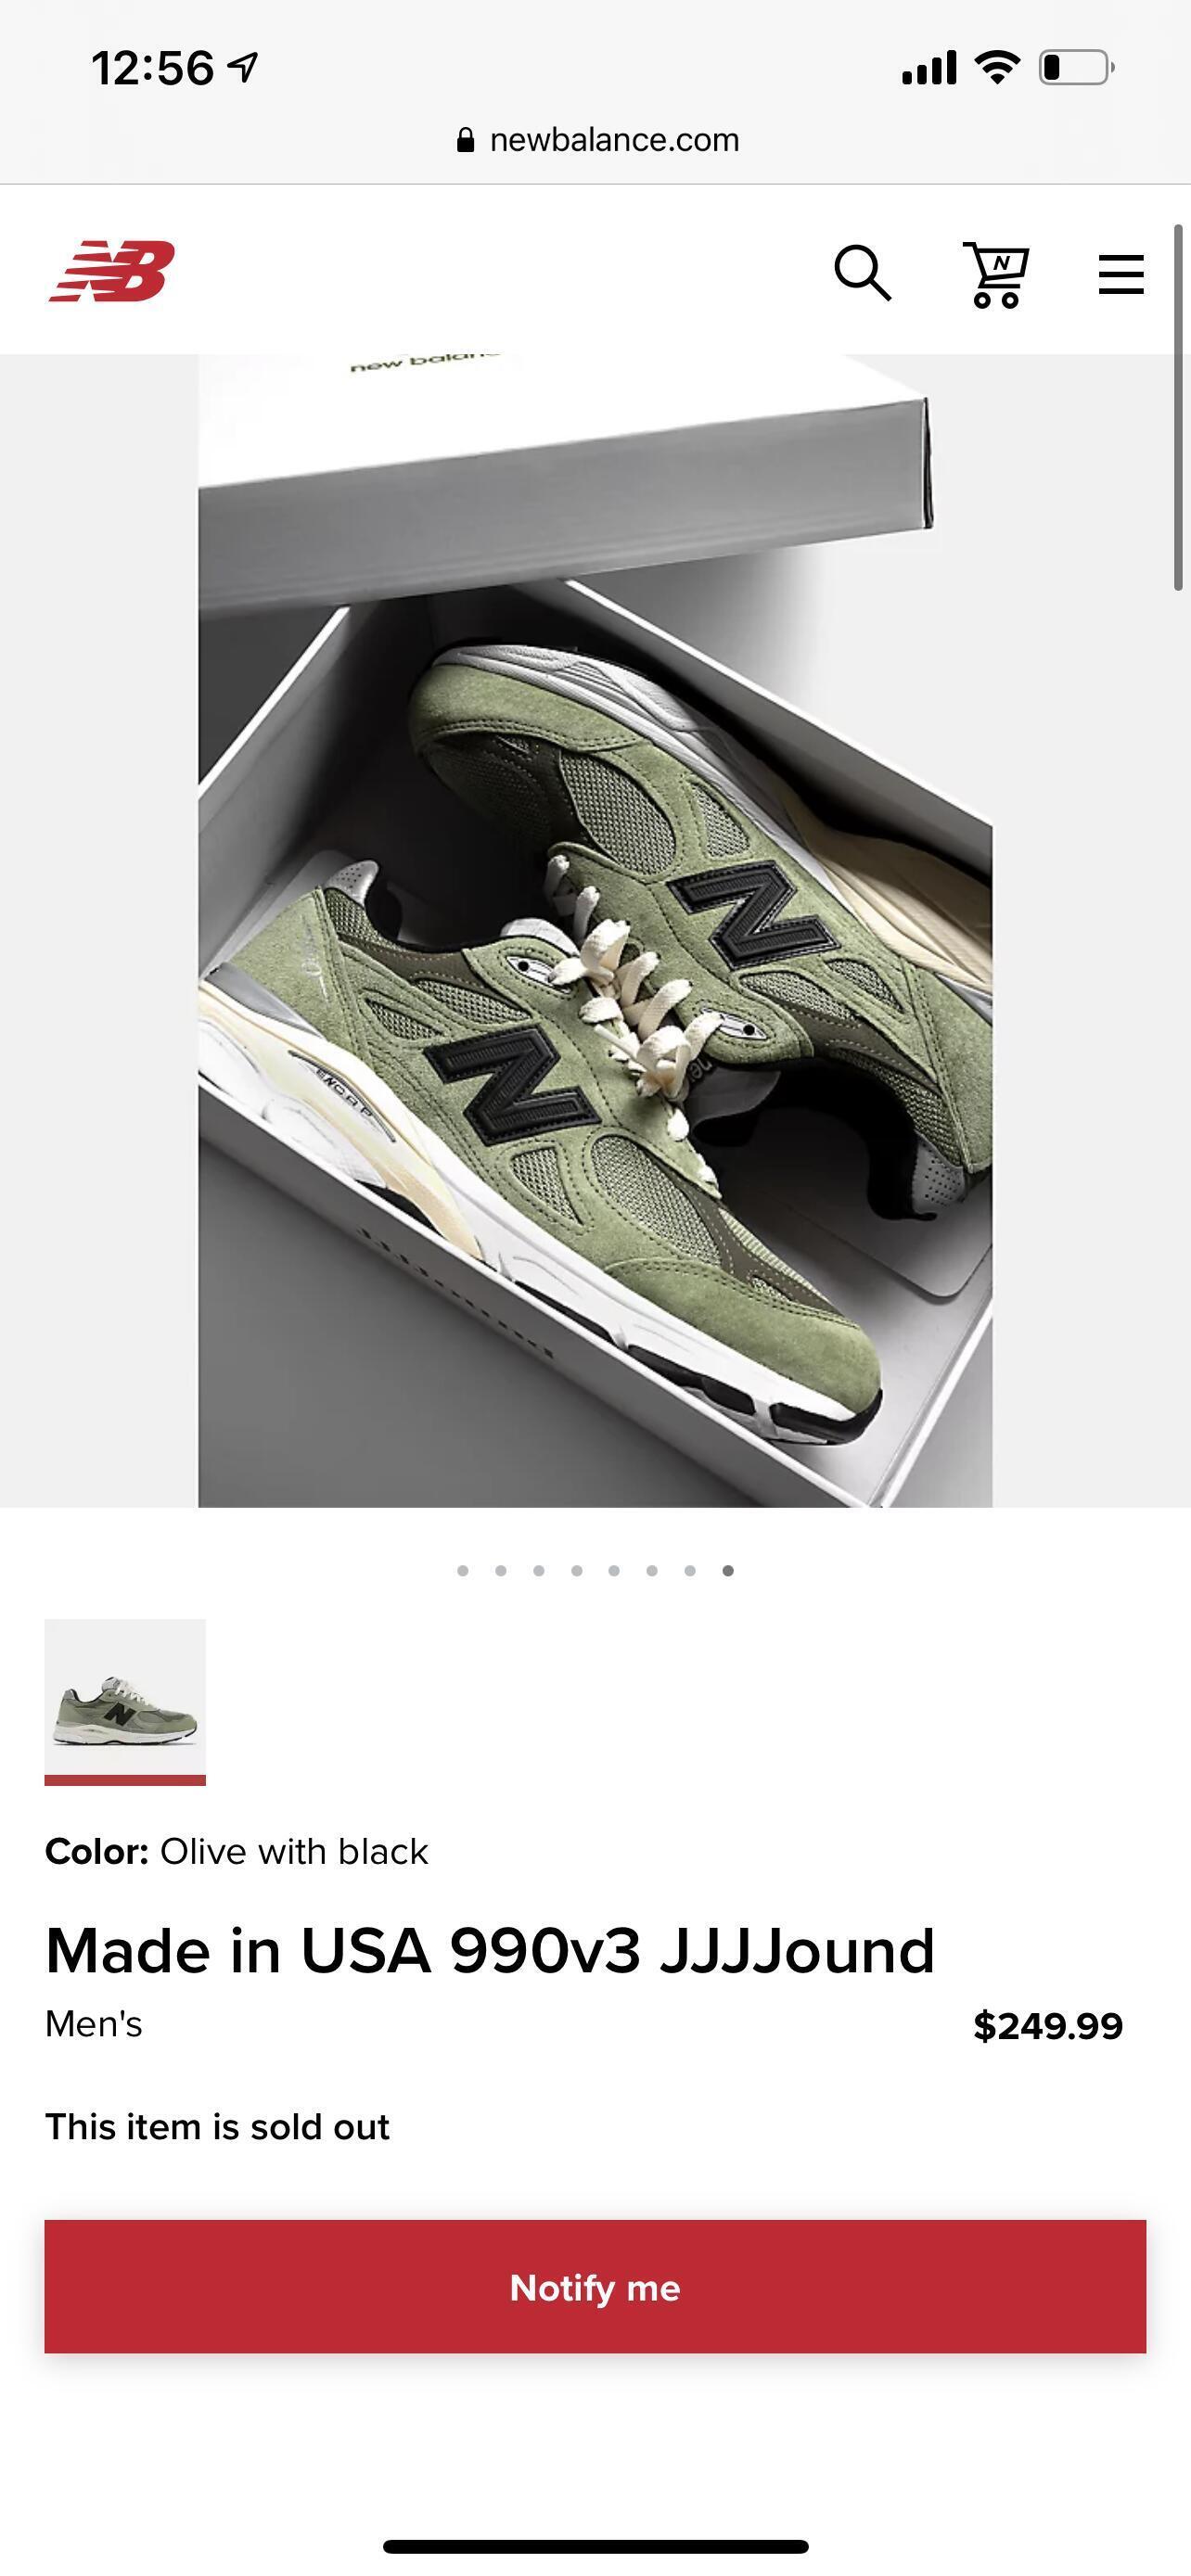Tap the cellular signal bars icon
This screenshot has width=1191, height=2576.
tap(929, 68)
